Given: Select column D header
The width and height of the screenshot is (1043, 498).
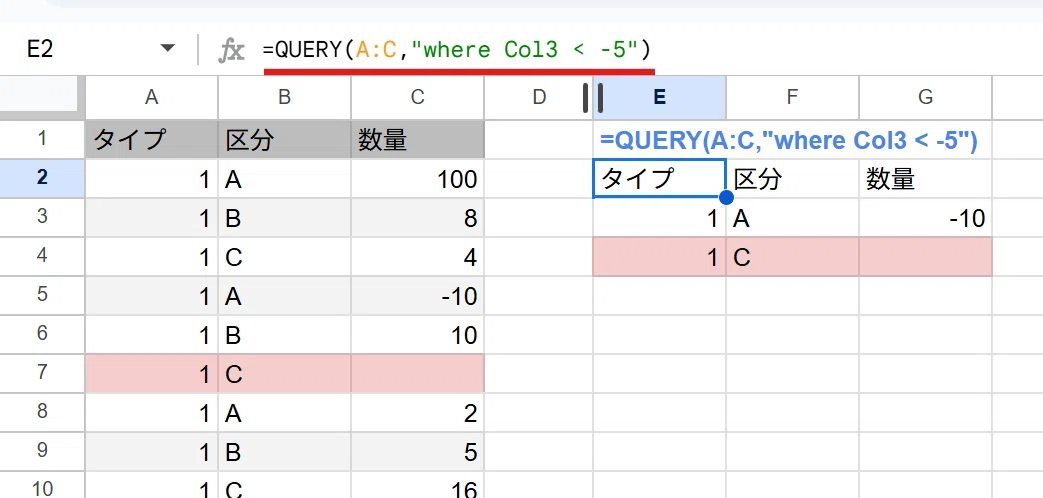Looking at the screenshot, I should tap(539, 98).
